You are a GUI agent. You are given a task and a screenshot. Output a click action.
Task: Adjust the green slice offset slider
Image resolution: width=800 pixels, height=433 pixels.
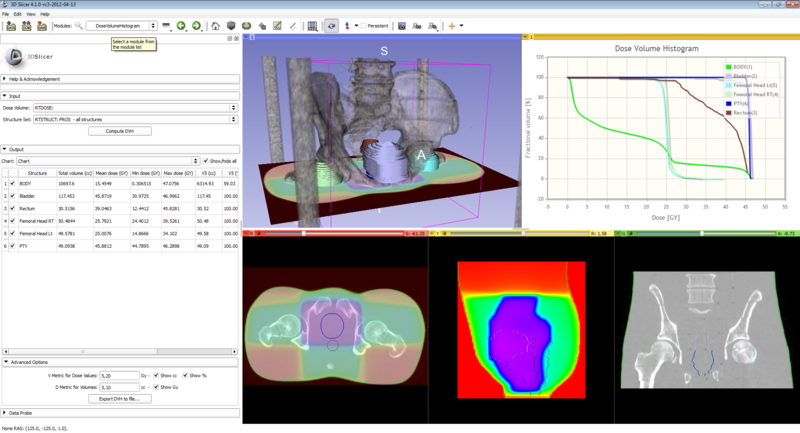pos(706,234)
